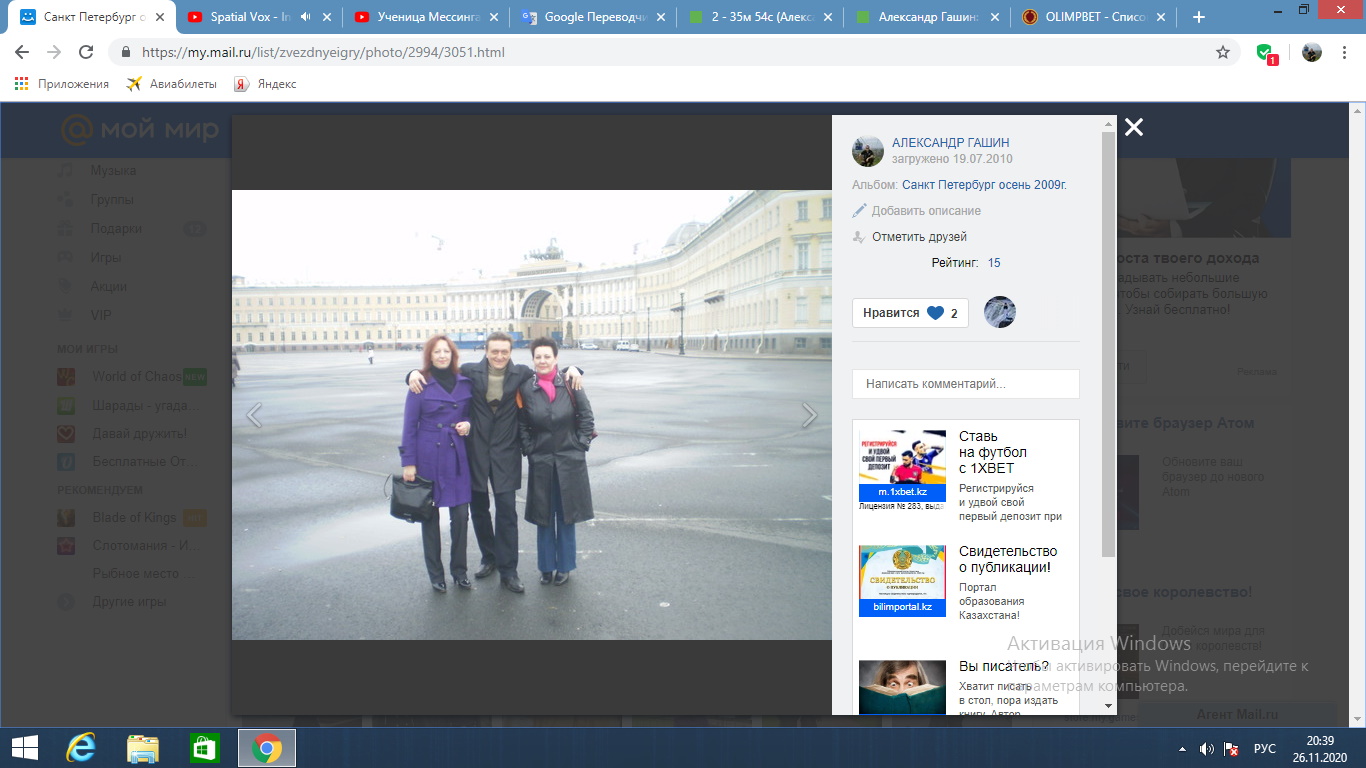Bookmark the page with the star icon

click(x=1223, y=52)
